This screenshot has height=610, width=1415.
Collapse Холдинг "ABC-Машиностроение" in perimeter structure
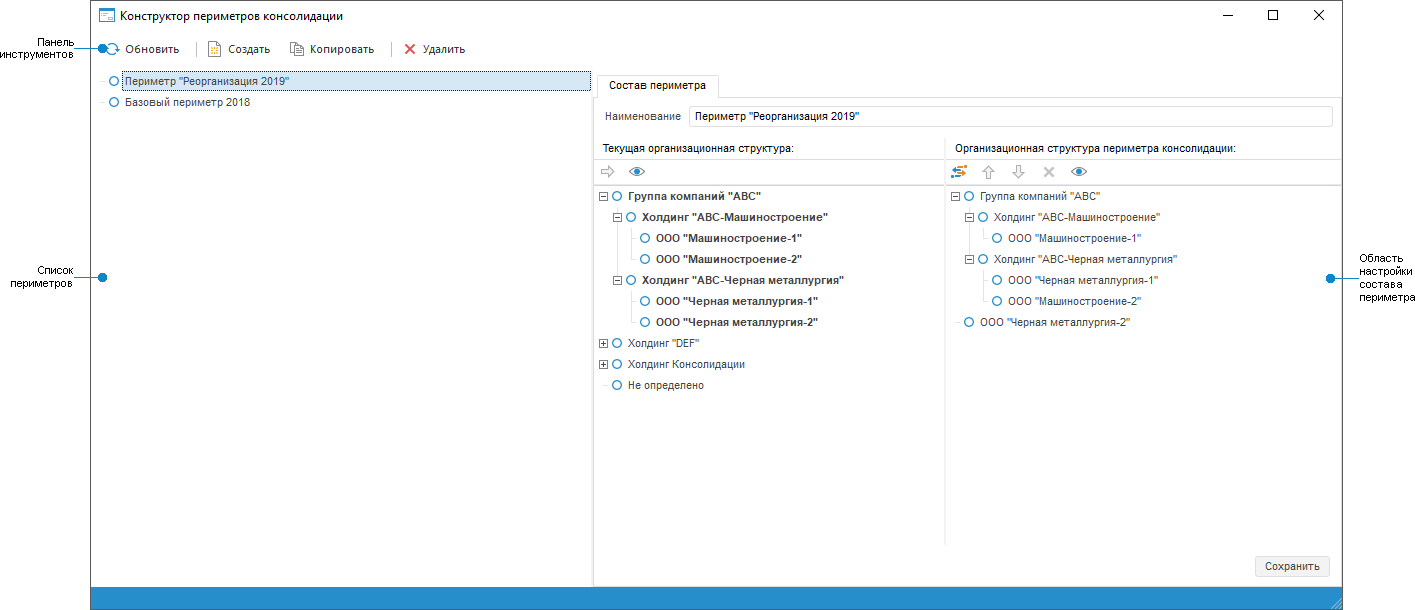pos(969,217)
